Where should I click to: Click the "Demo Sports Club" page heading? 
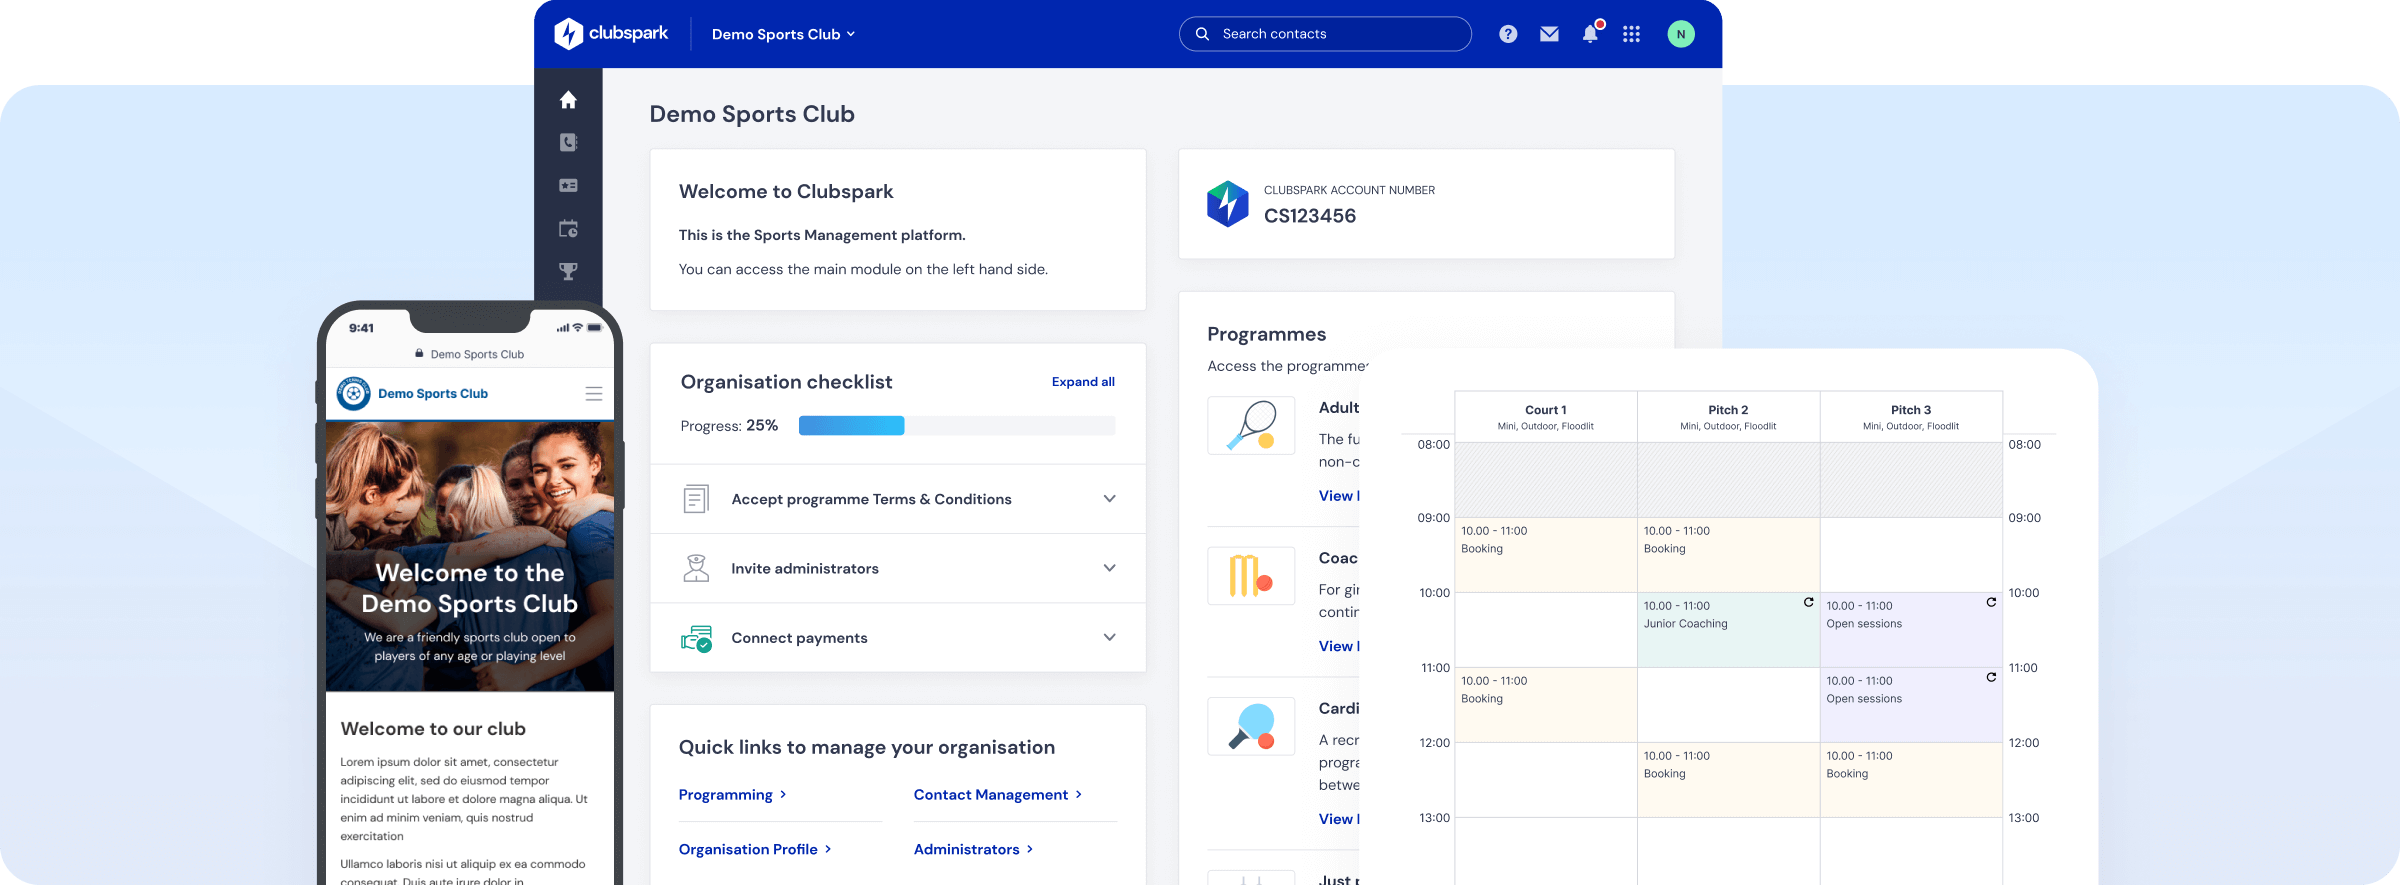pos(752,114)
